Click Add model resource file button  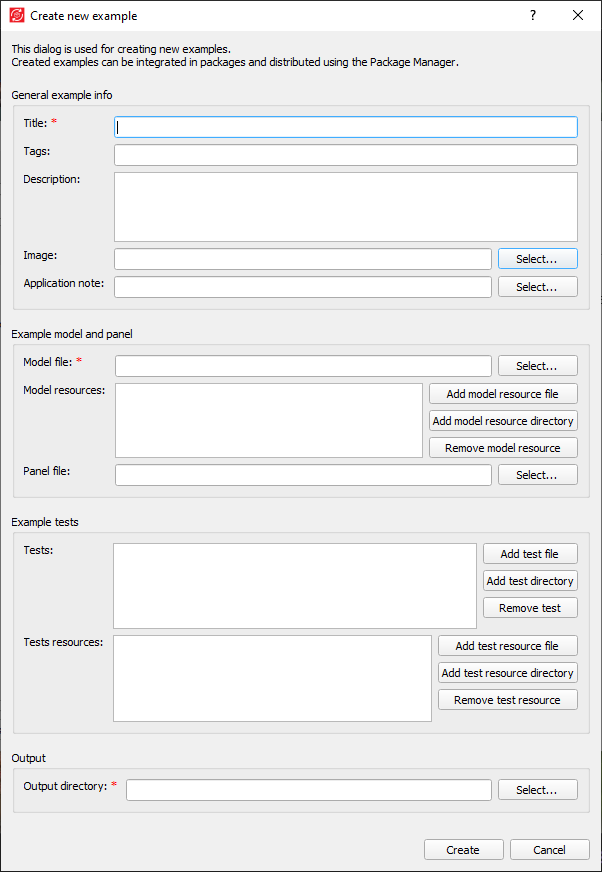(503, 394)
